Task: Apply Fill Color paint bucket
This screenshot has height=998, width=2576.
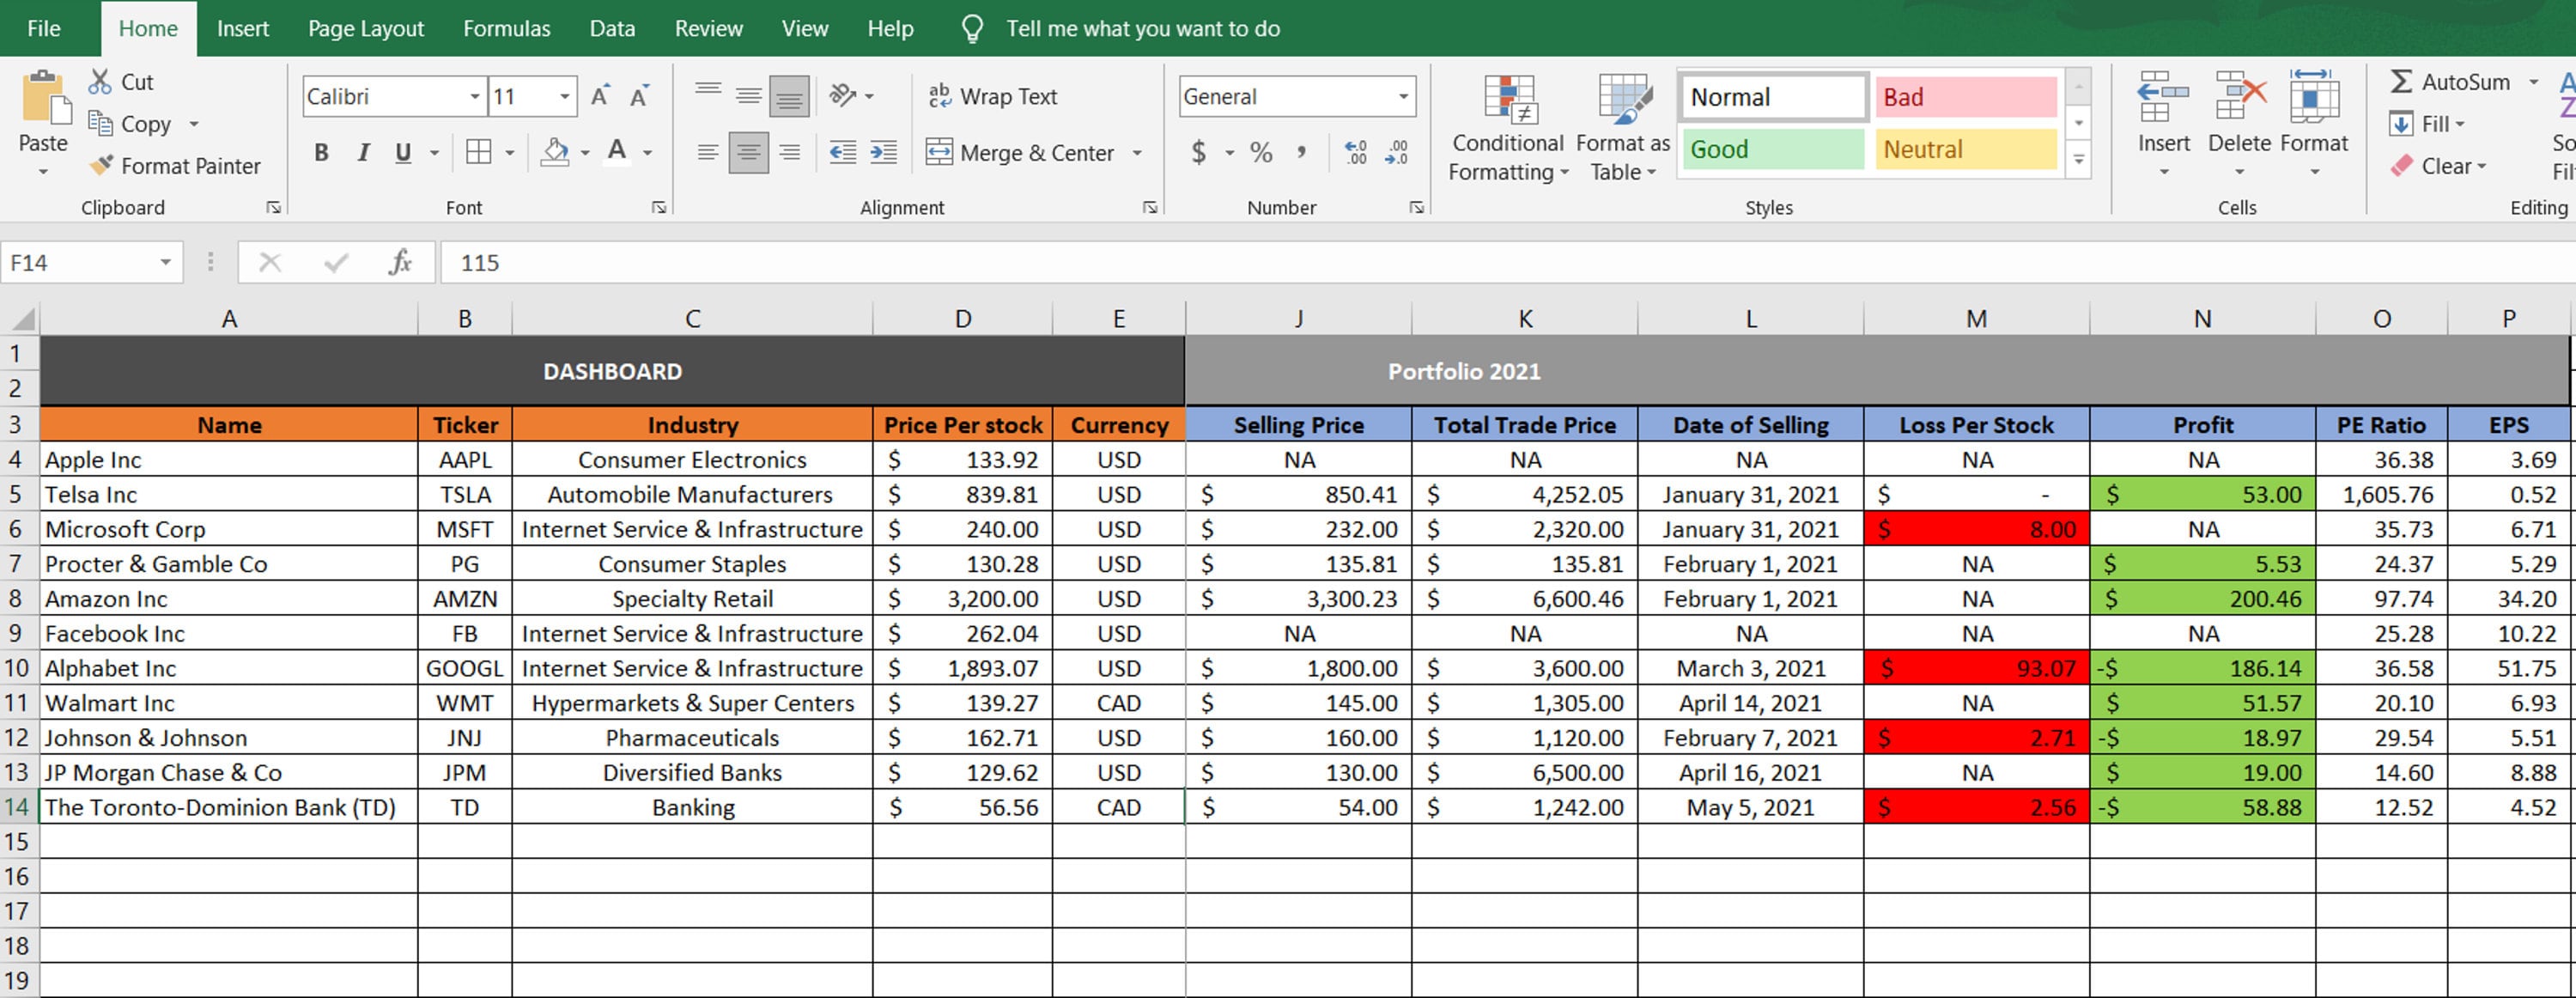Action: 555,152
